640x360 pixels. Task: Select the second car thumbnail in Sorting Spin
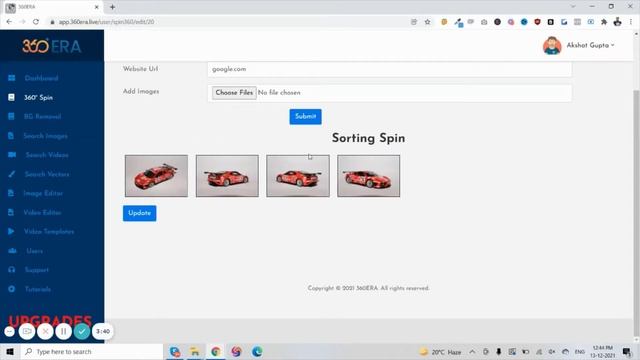pyautogui.click(x=227, y=176)
